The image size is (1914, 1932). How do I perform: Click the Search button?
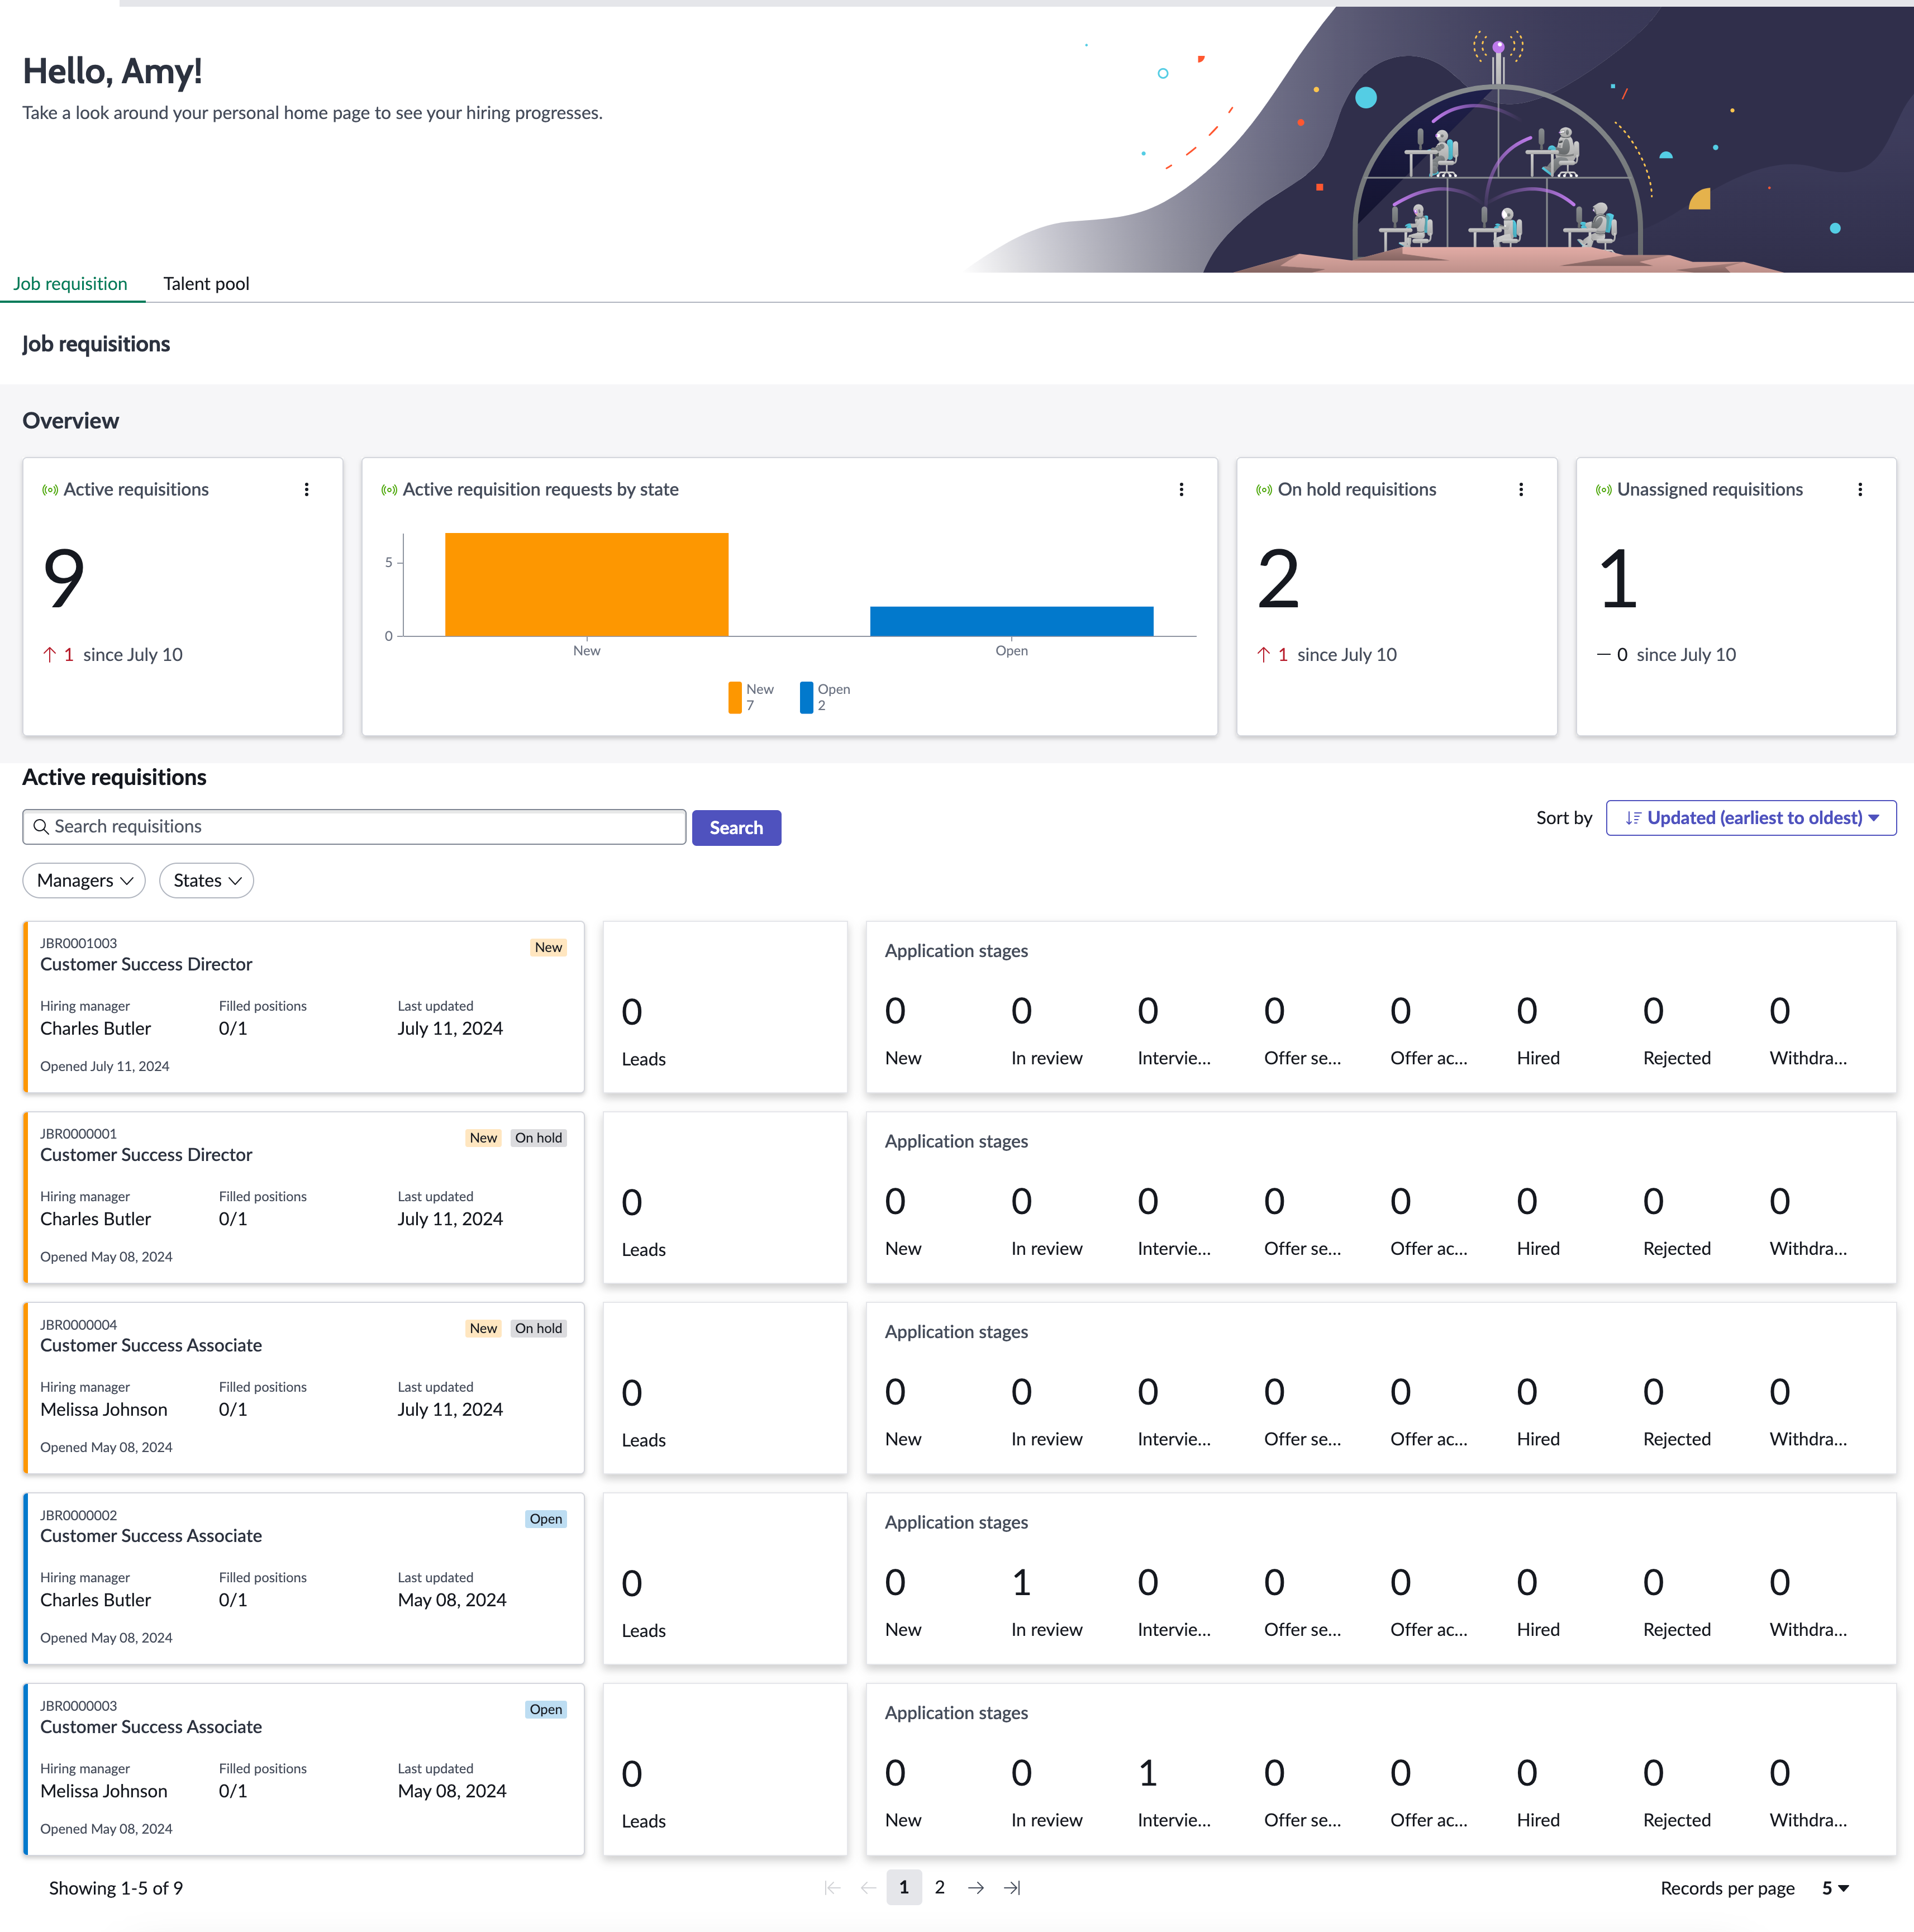click(x=736, y=828)
